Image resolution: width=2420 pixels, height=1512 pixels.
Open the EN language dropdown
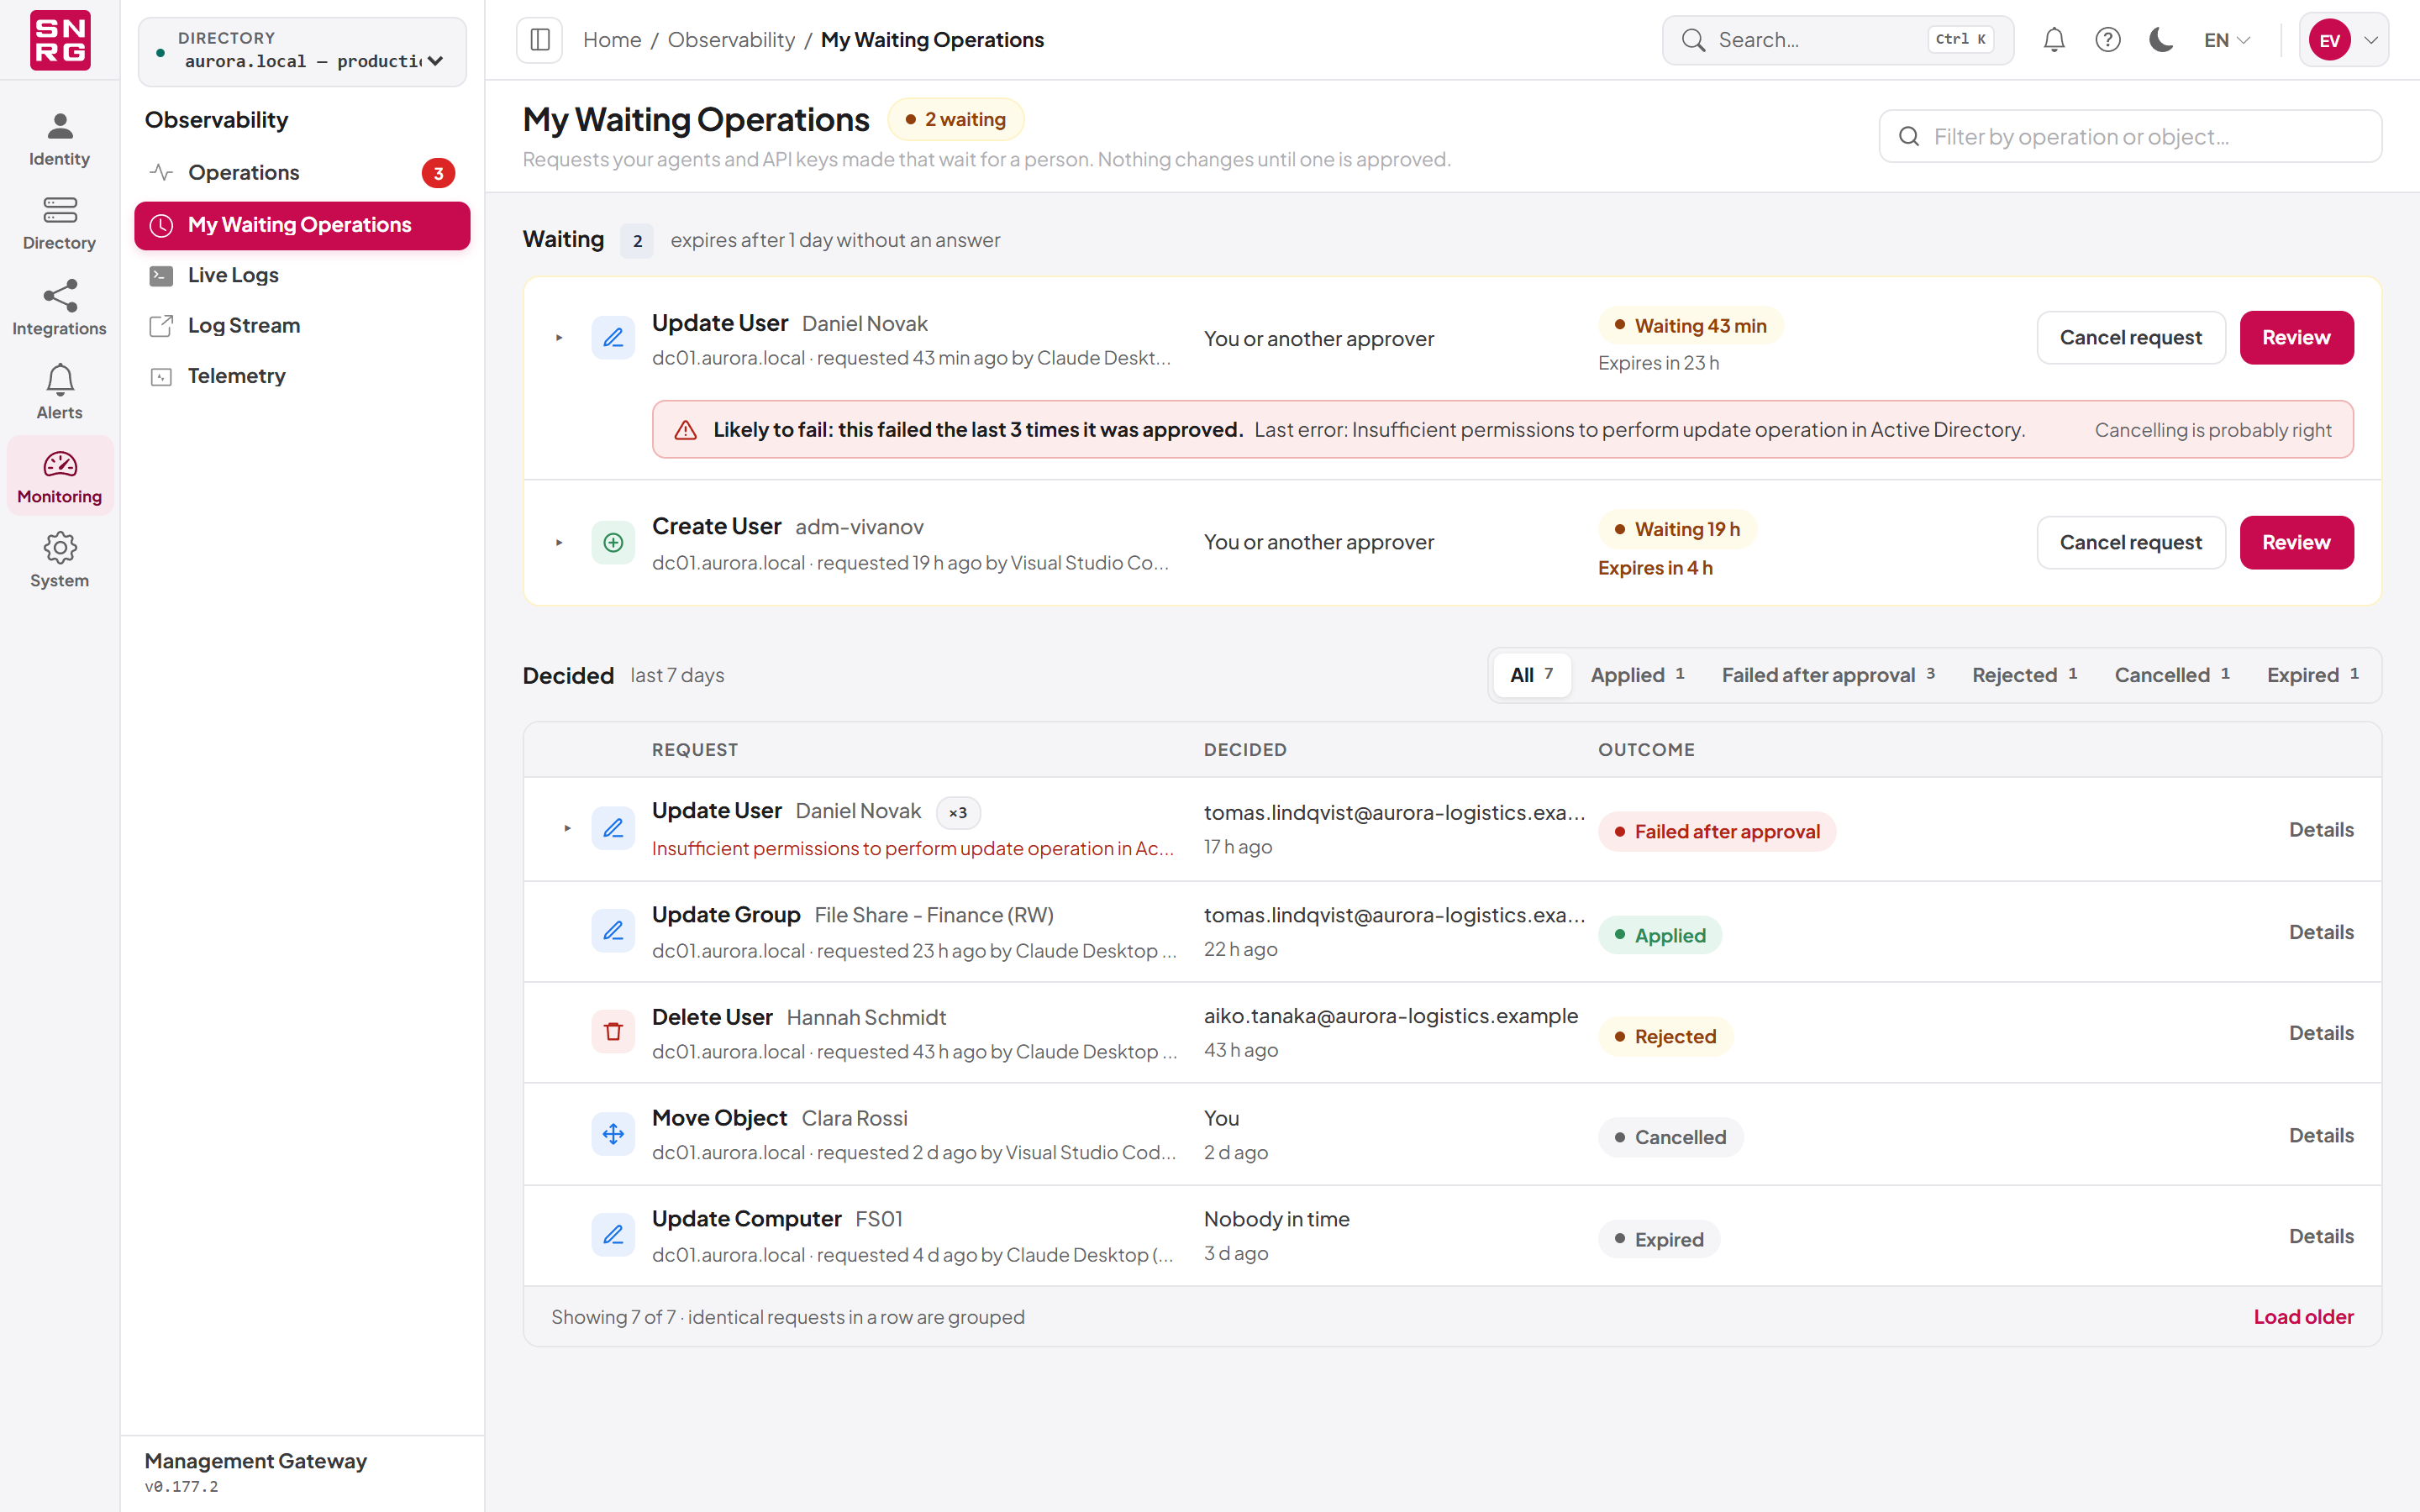(2227, 40)
